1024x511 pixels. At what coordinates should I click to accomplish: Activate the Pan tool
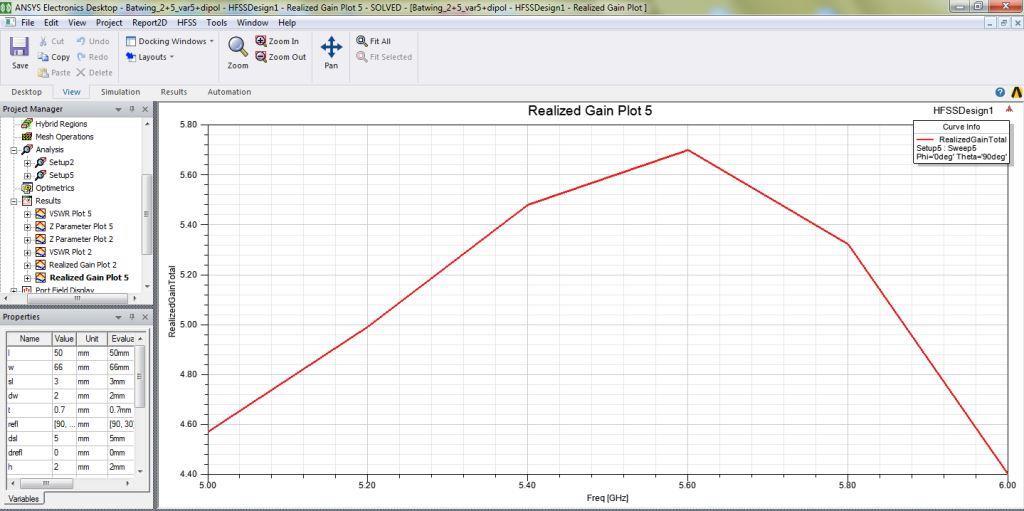[x=331, y=50]
